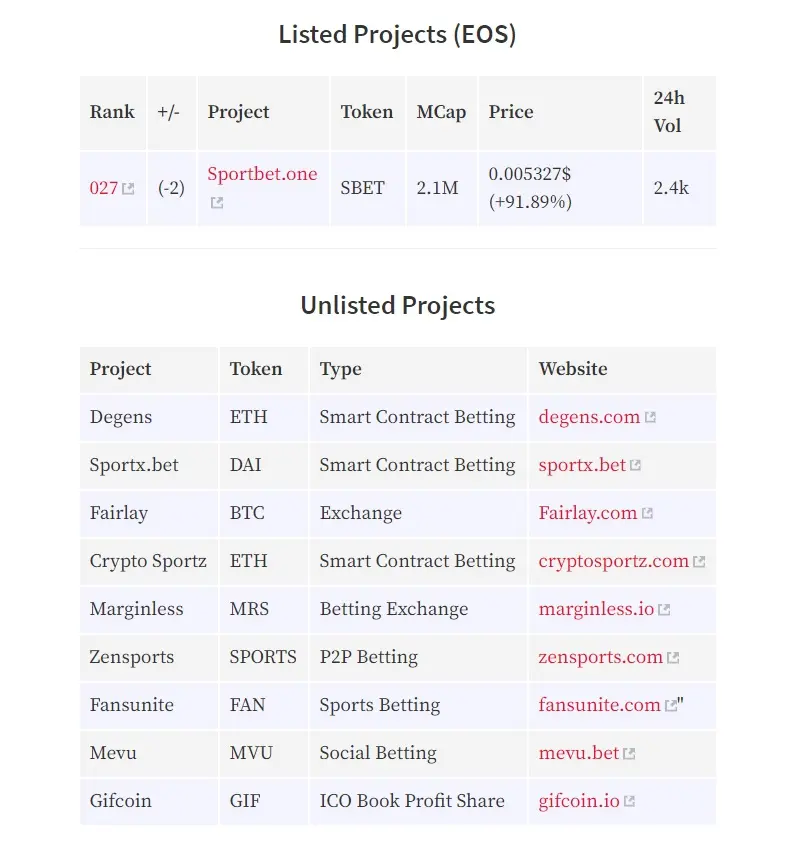The width and height of the screenshot is (789, 842).
Task: Click external link icon next to mevu.bet
Action: (629, 753)
